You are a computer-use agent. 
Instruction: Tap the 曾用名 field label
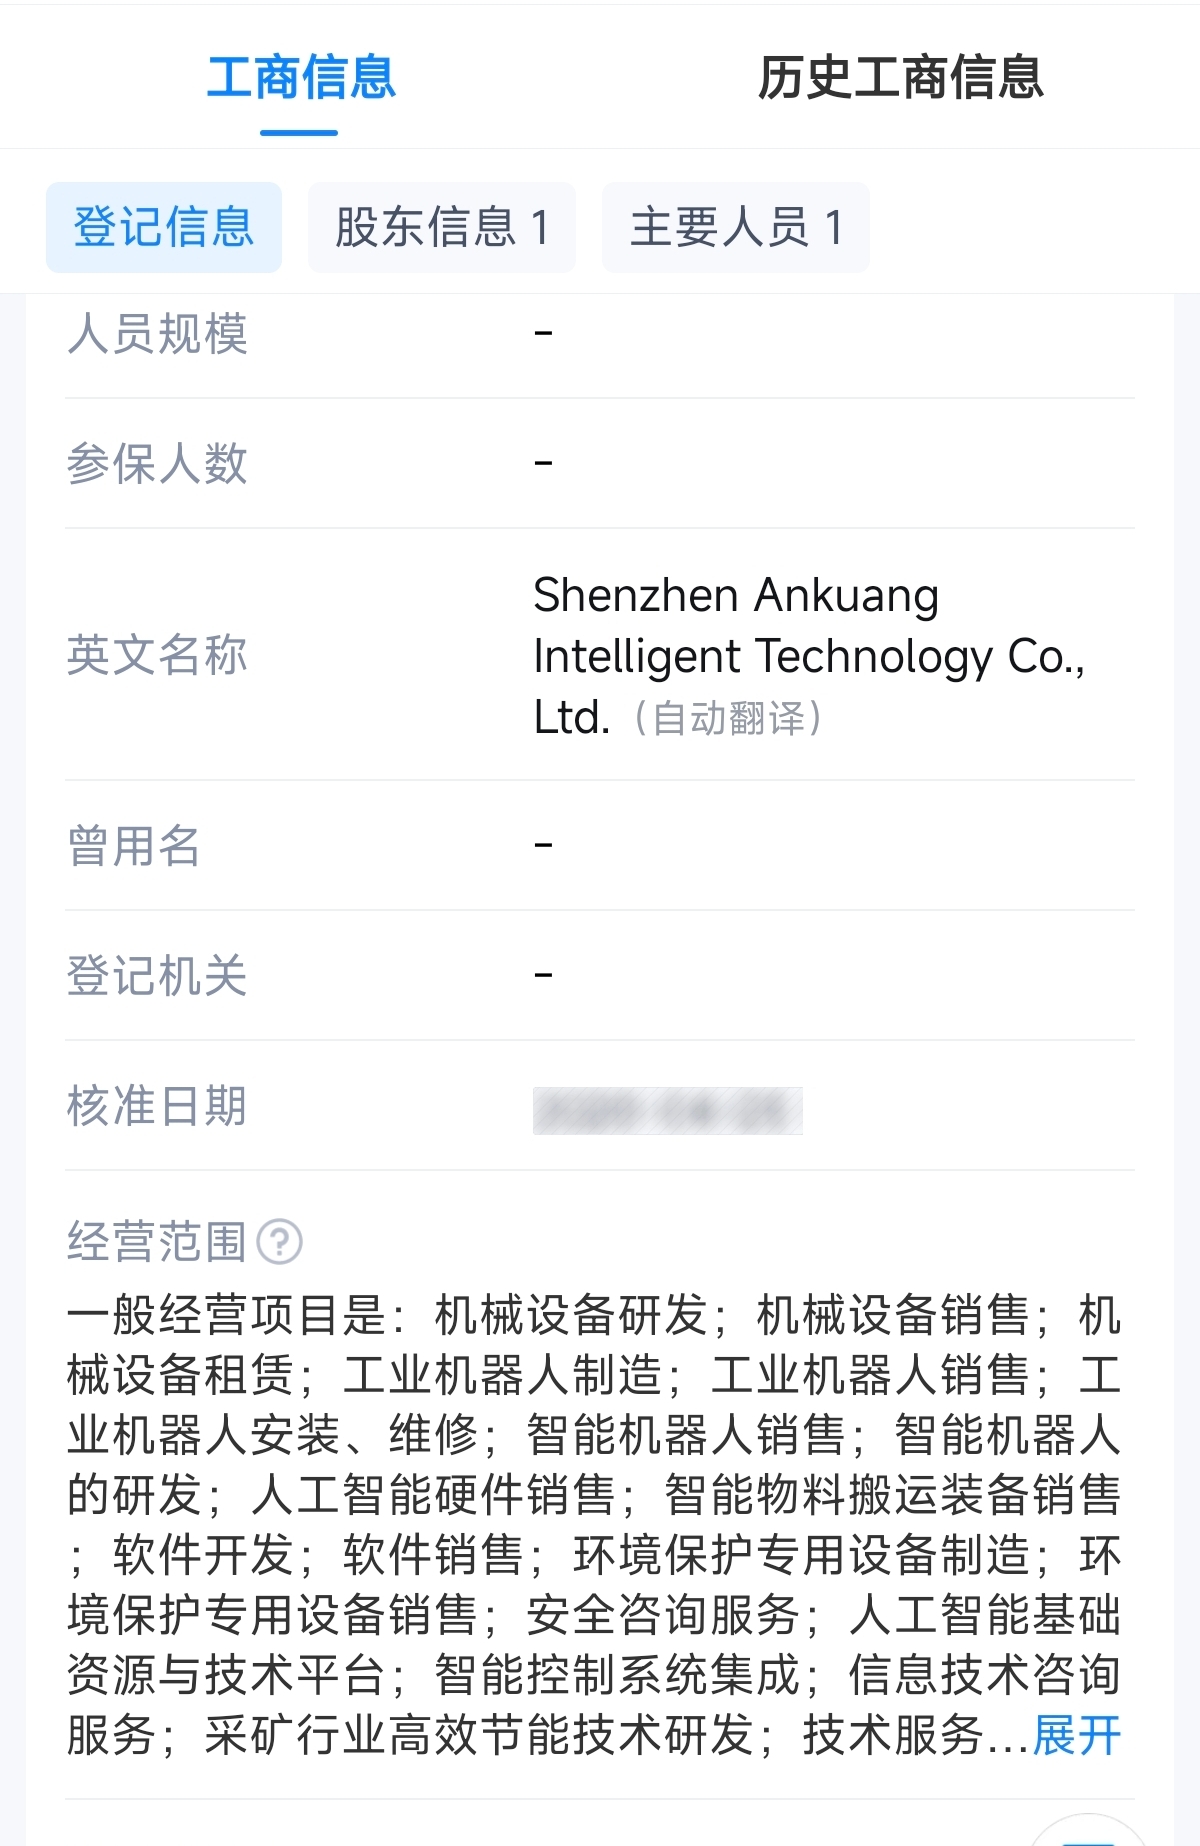pos(134,846)
